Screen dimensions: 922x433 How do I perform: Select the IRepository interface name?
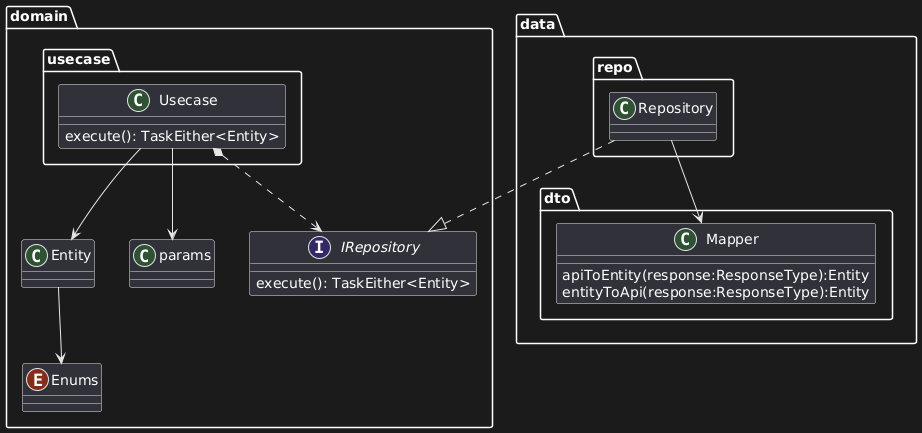379,248
